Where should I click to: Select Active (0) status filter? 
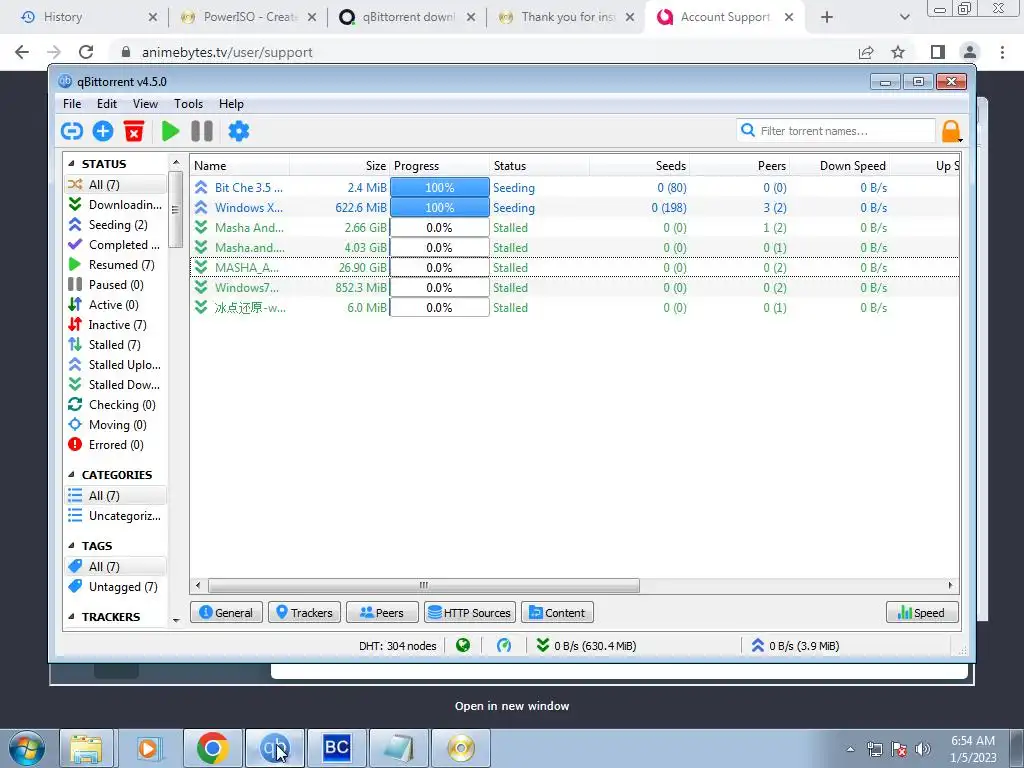point(116,305)
